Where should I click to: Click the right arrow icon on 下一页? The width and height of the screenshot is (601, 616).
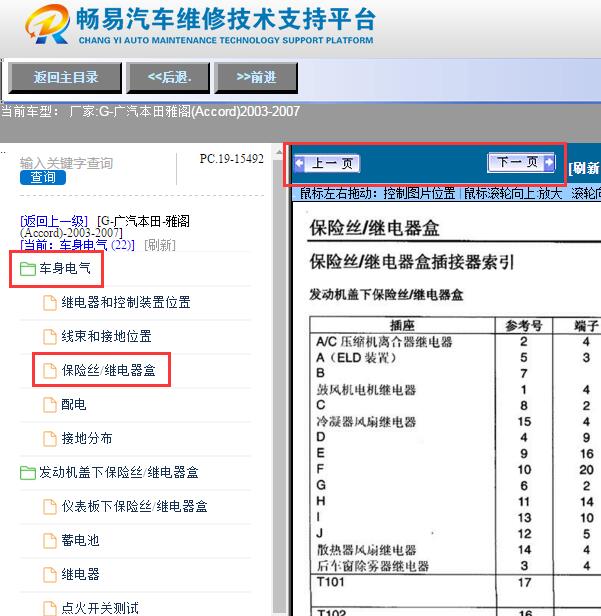[549, 162]
